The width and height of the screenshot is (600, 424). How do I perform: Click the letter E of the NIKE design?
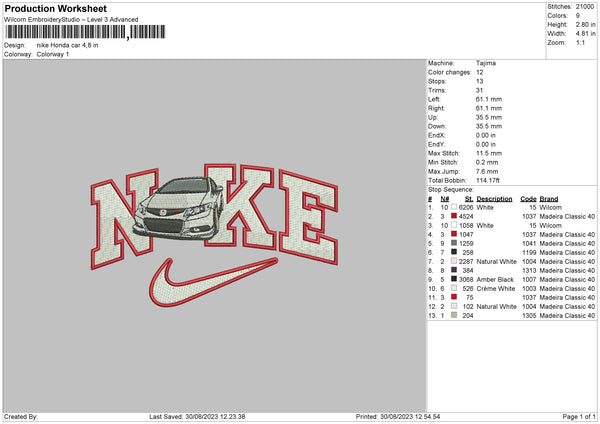308,217
